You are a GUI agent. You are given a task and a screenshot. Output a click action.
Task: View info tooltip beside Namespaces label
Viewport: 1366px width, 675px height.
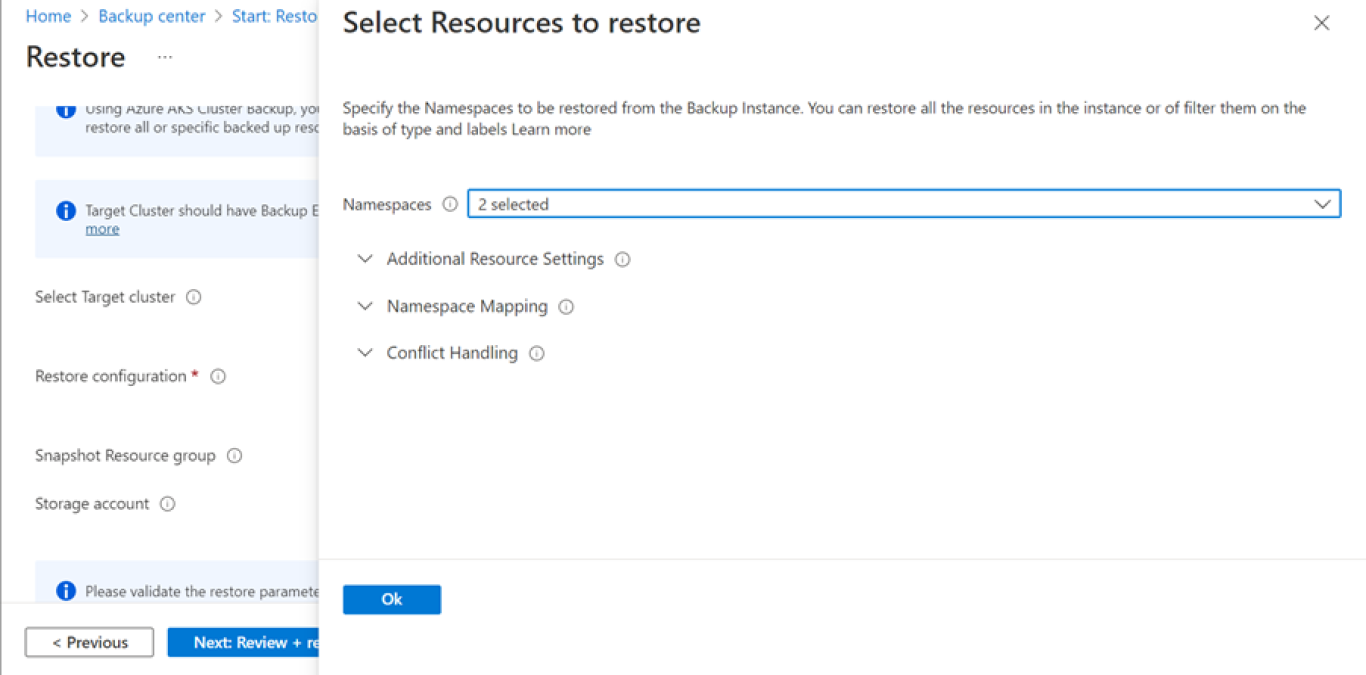click(x=450, y=204)
